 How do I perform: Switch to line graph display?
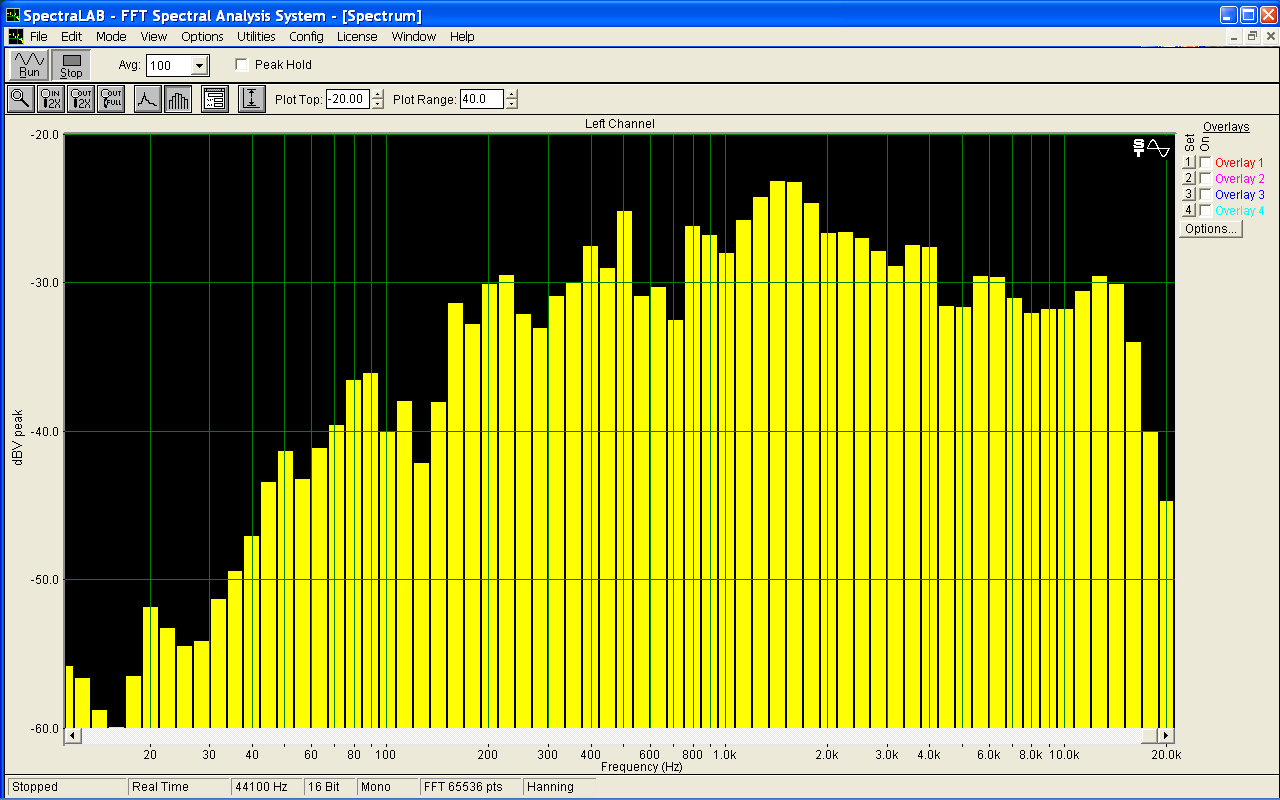(147, 99)
